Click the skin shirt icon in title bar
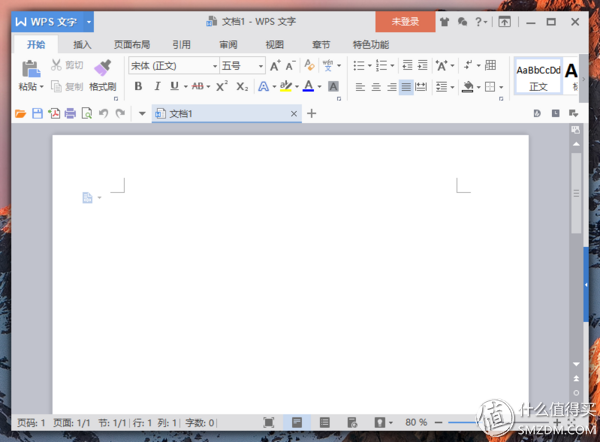The width and height of the screenshot is (600, 442). click(x=444, y=22)
